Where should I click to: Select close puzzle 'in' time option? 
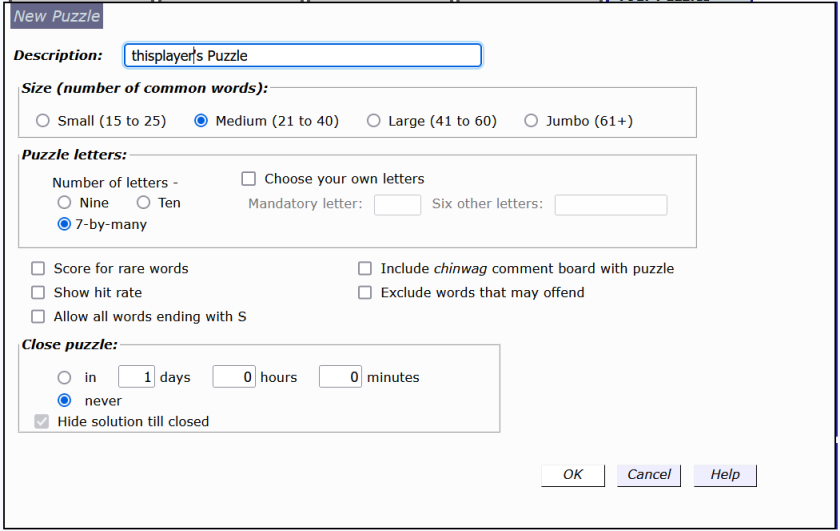tap(65, 378)
